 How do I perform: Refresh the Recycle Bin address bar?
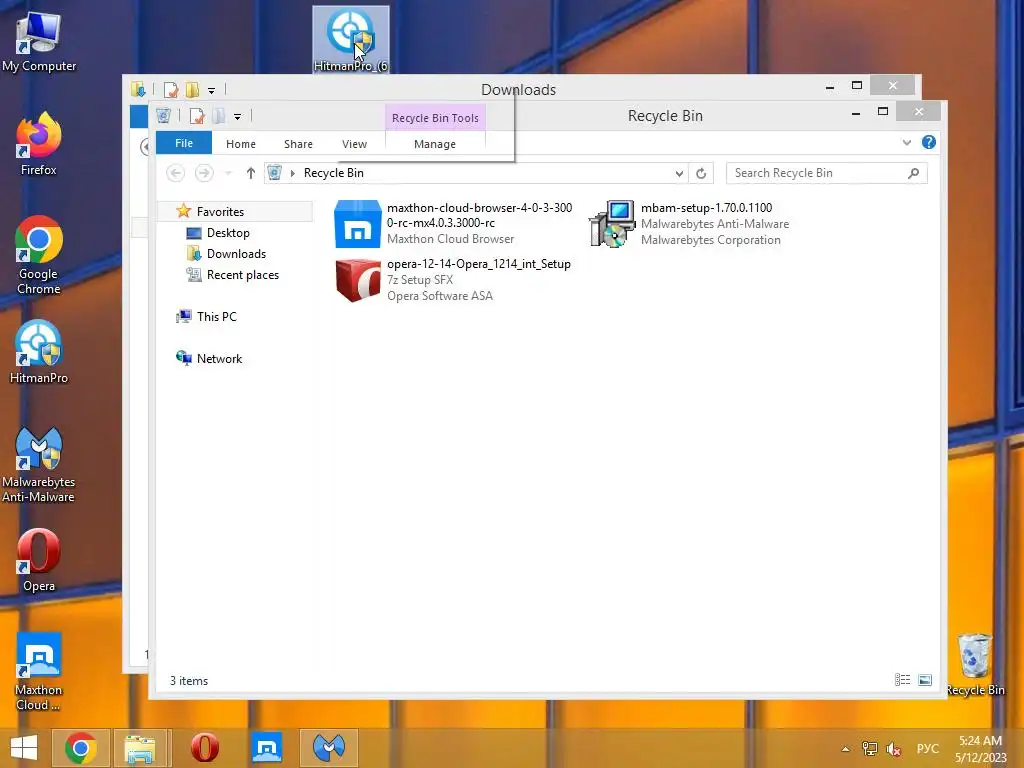point(701,173)
